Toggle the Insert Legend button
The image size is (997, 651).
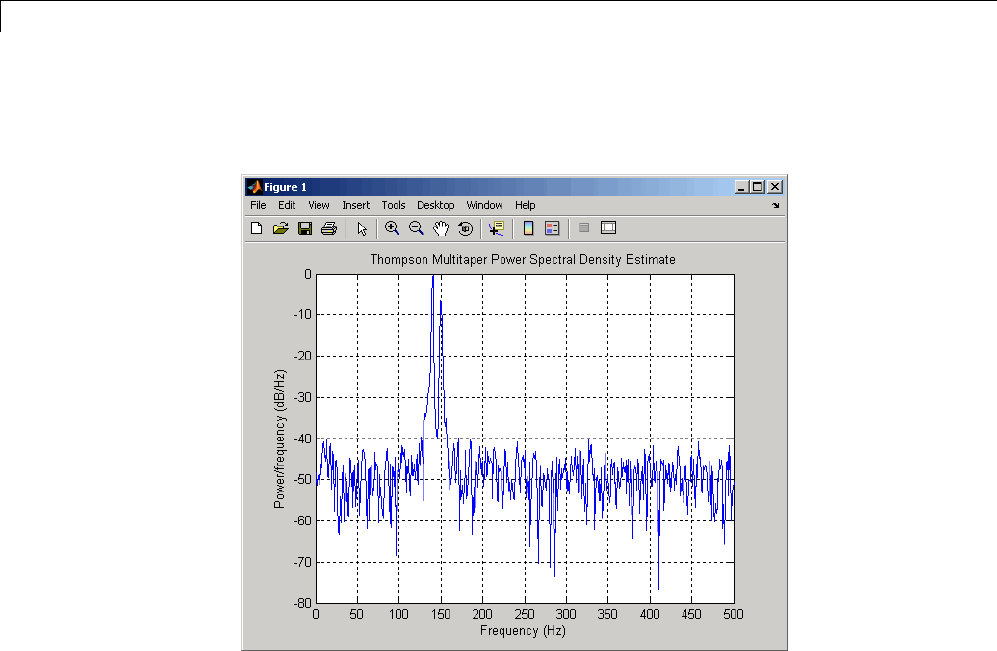(x=552, y=228)
